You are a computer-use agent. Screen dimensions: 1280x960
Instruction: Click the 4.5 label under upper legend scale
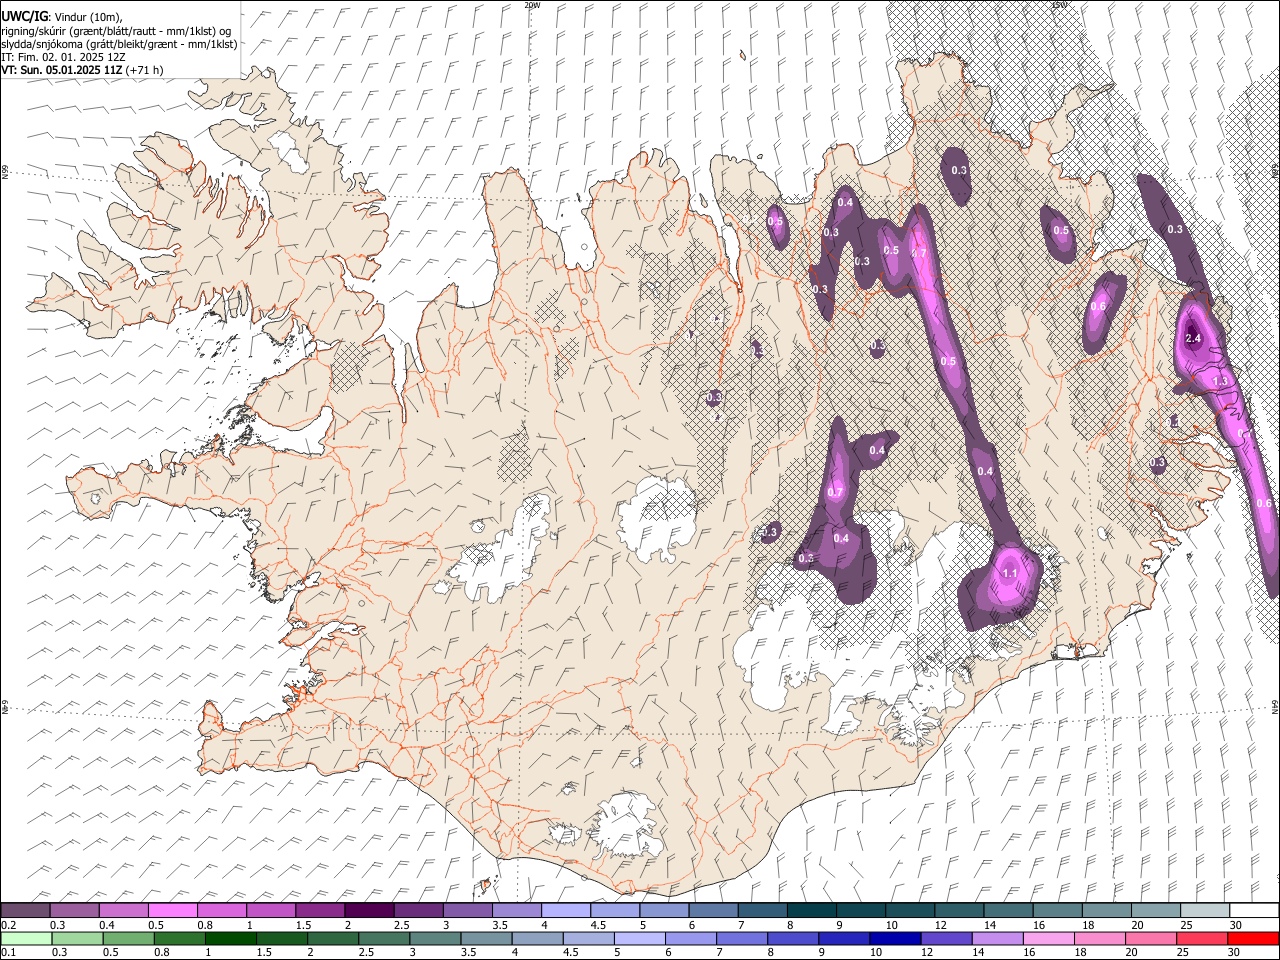point(597,925)
